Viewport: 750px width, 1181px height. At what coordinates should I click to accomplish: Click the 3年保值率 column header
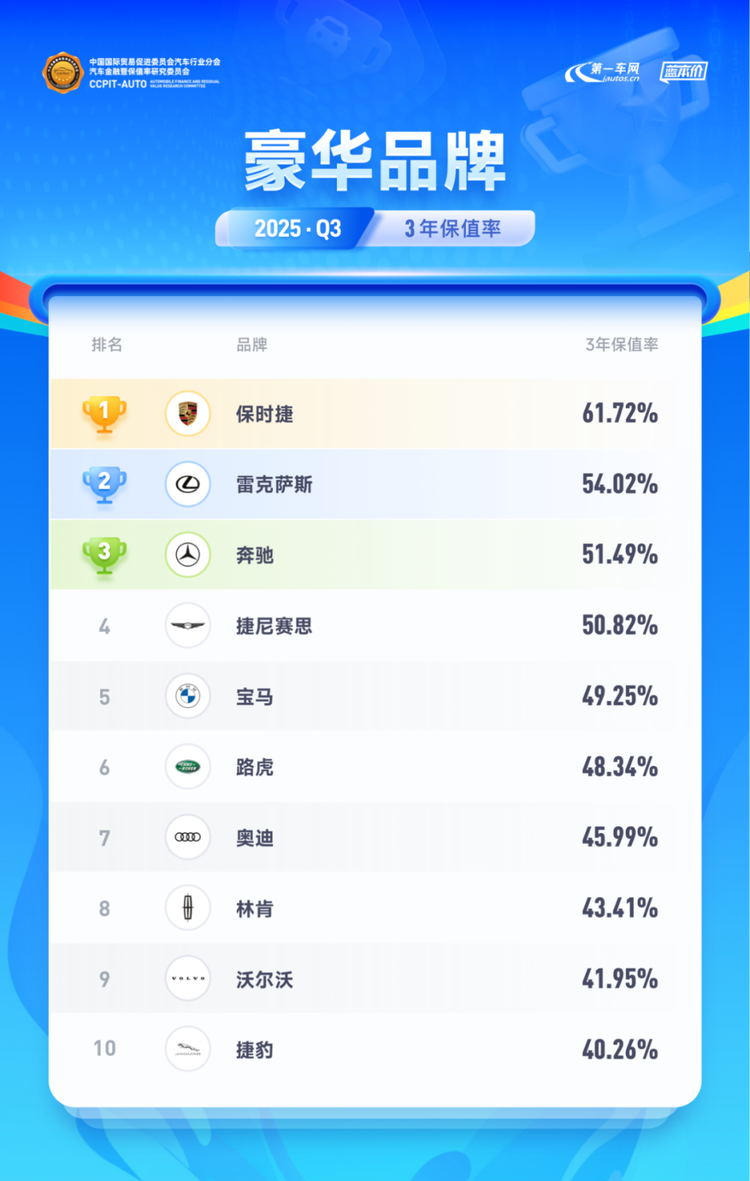[x=621, y=345]
